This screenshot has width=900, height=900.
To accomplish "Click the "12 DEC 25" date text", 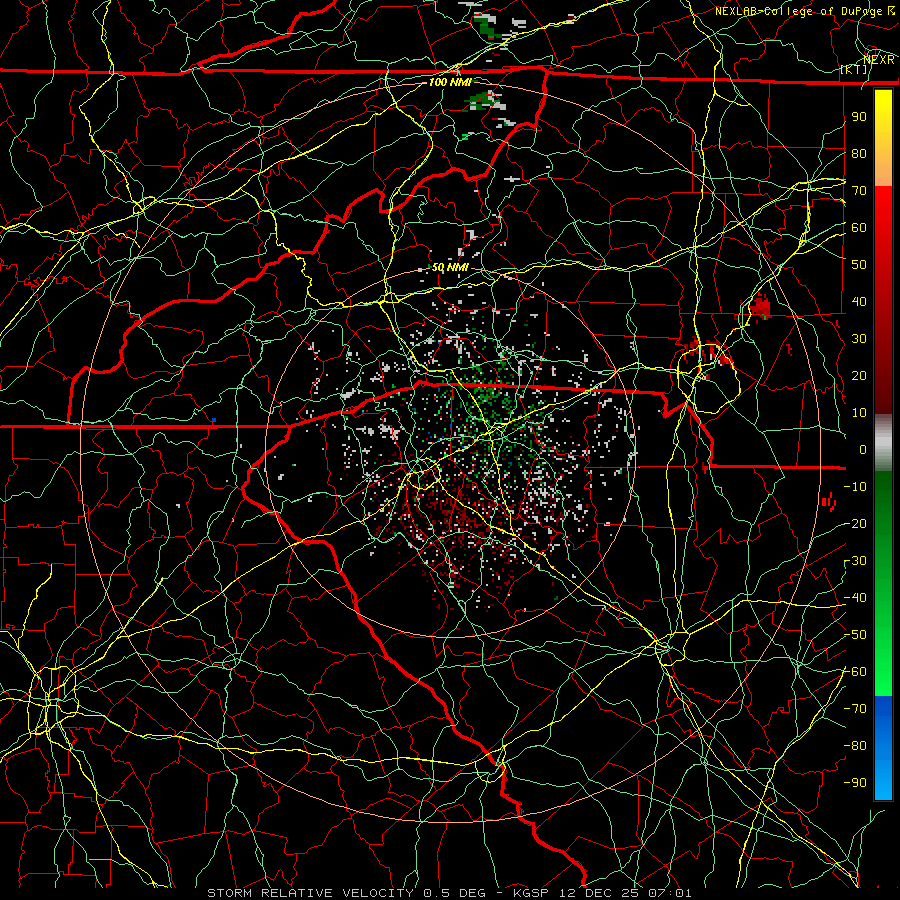I will [597, 893].
